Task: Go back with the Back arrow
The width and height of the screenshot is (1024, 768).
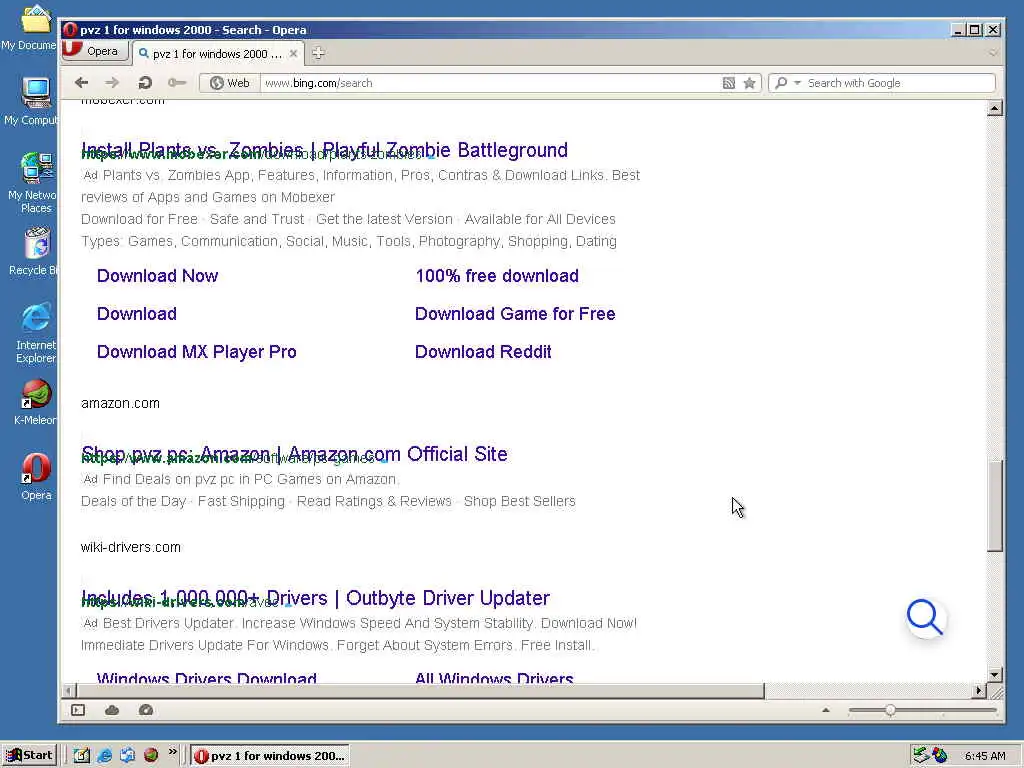Action: click(81, 83)
